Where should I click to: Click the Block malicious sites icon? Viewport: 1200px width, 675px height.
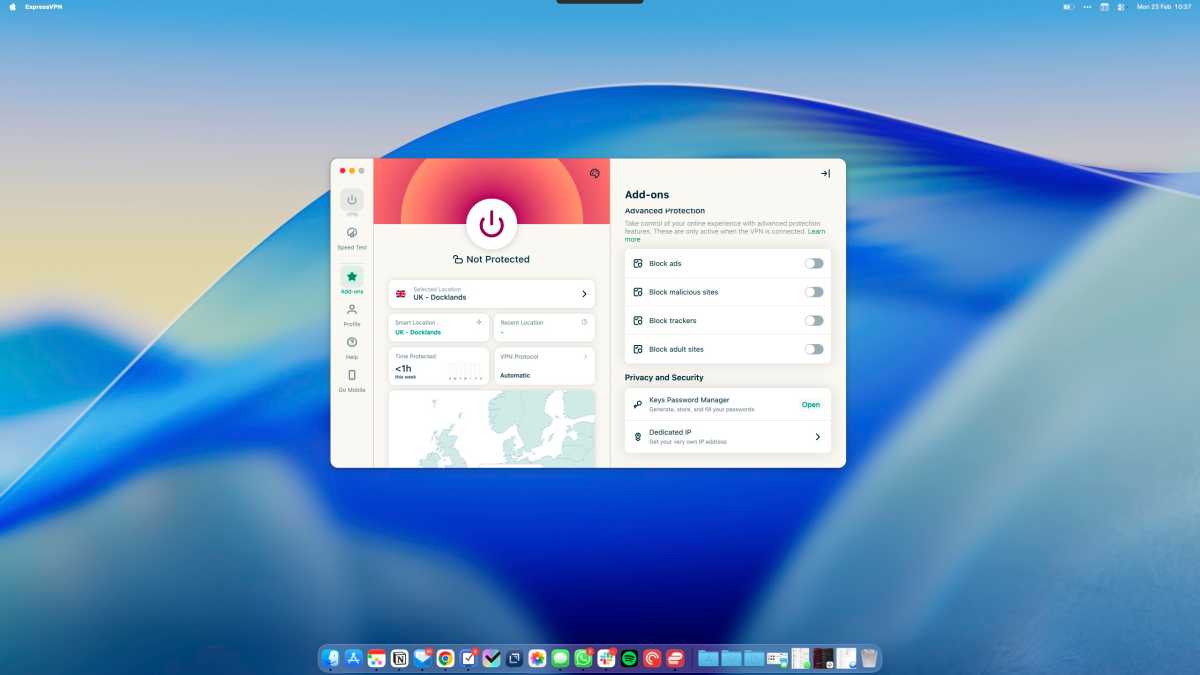pos(638,292)
